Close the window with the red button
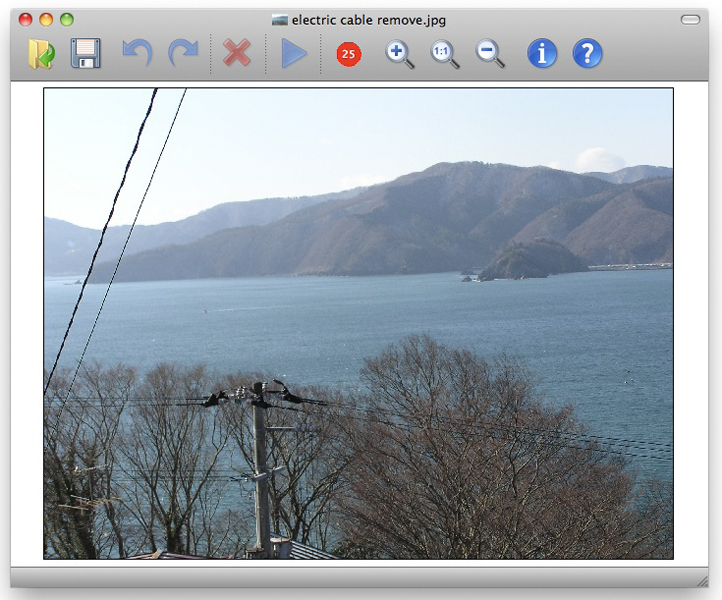This screenshot has width=722, height=600. [x=25, y=19]
